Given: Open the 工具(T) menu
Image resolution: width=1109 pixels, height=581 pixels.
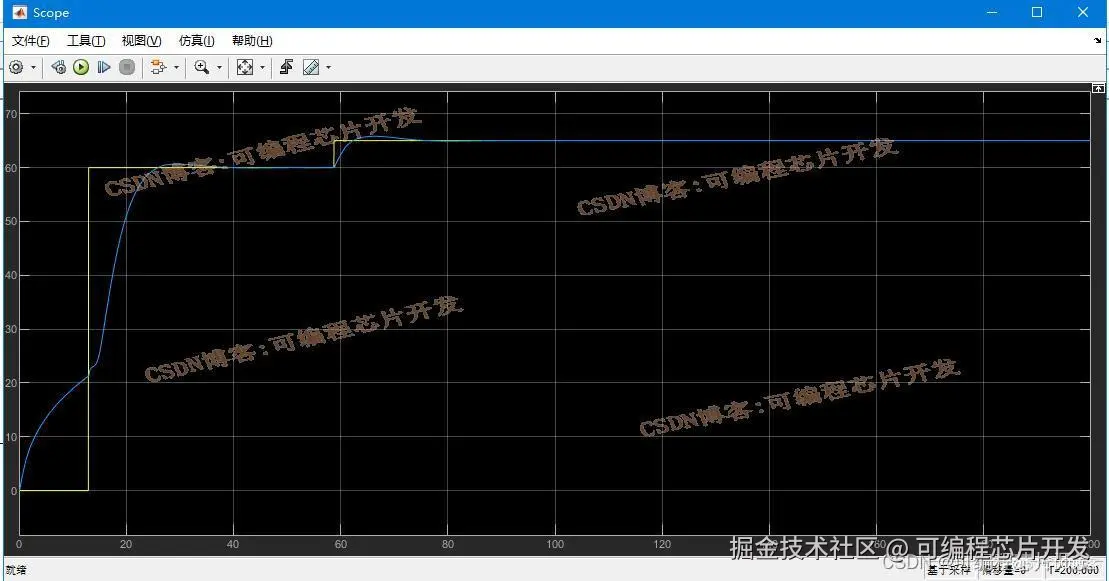Looking at the screenshot, I should (86, 41).
